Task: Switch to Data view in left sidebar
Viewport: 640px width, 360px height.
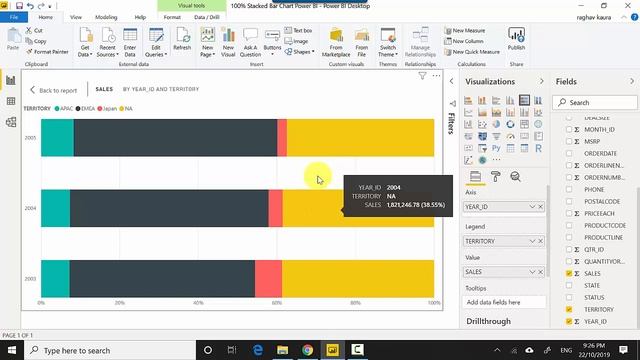Action: 11,101
